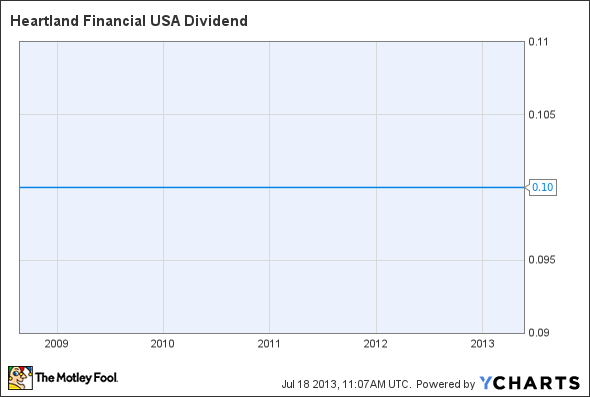Select the 2011 x-axis label
590x397 pixels.
tap(269, 344)
